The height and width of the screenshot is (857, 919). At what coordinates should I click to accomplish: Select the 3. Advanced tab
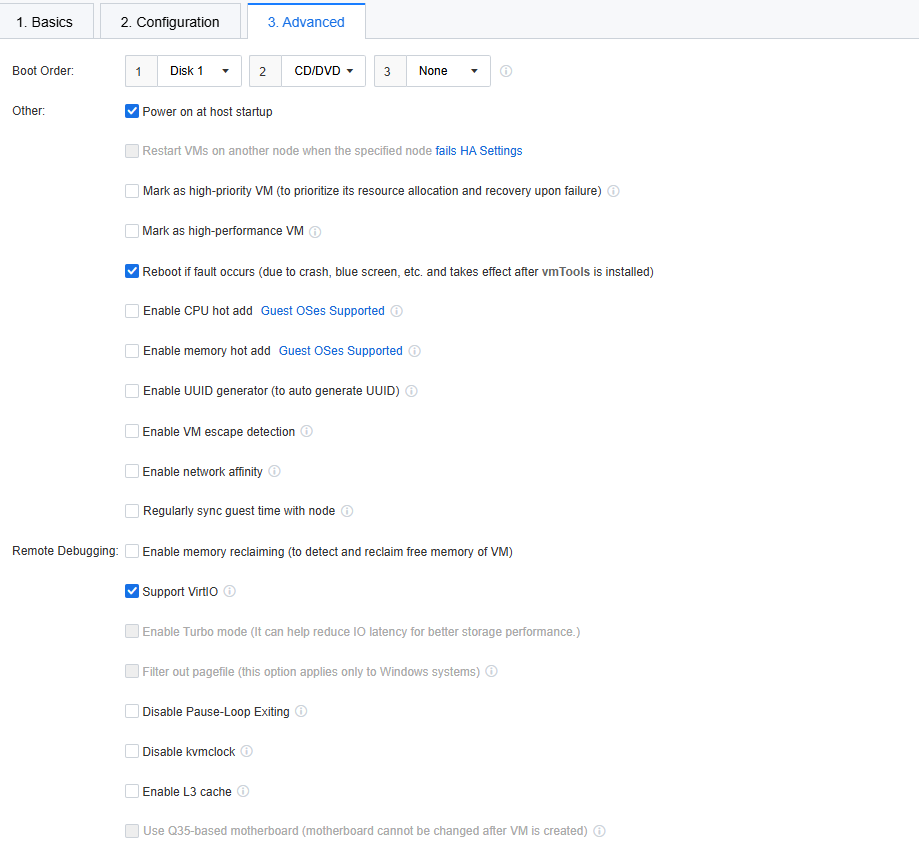click(x=306, y=22)
